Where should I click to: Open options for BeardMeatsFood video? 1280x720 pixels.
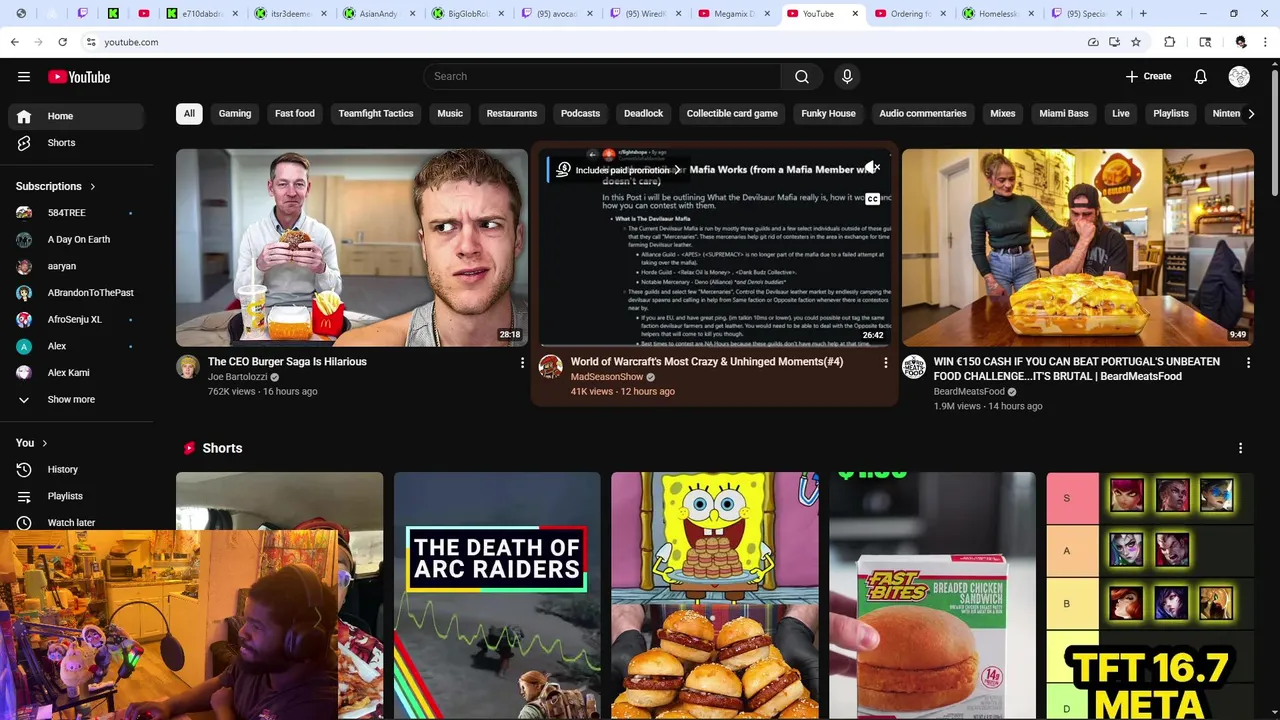1248,363
